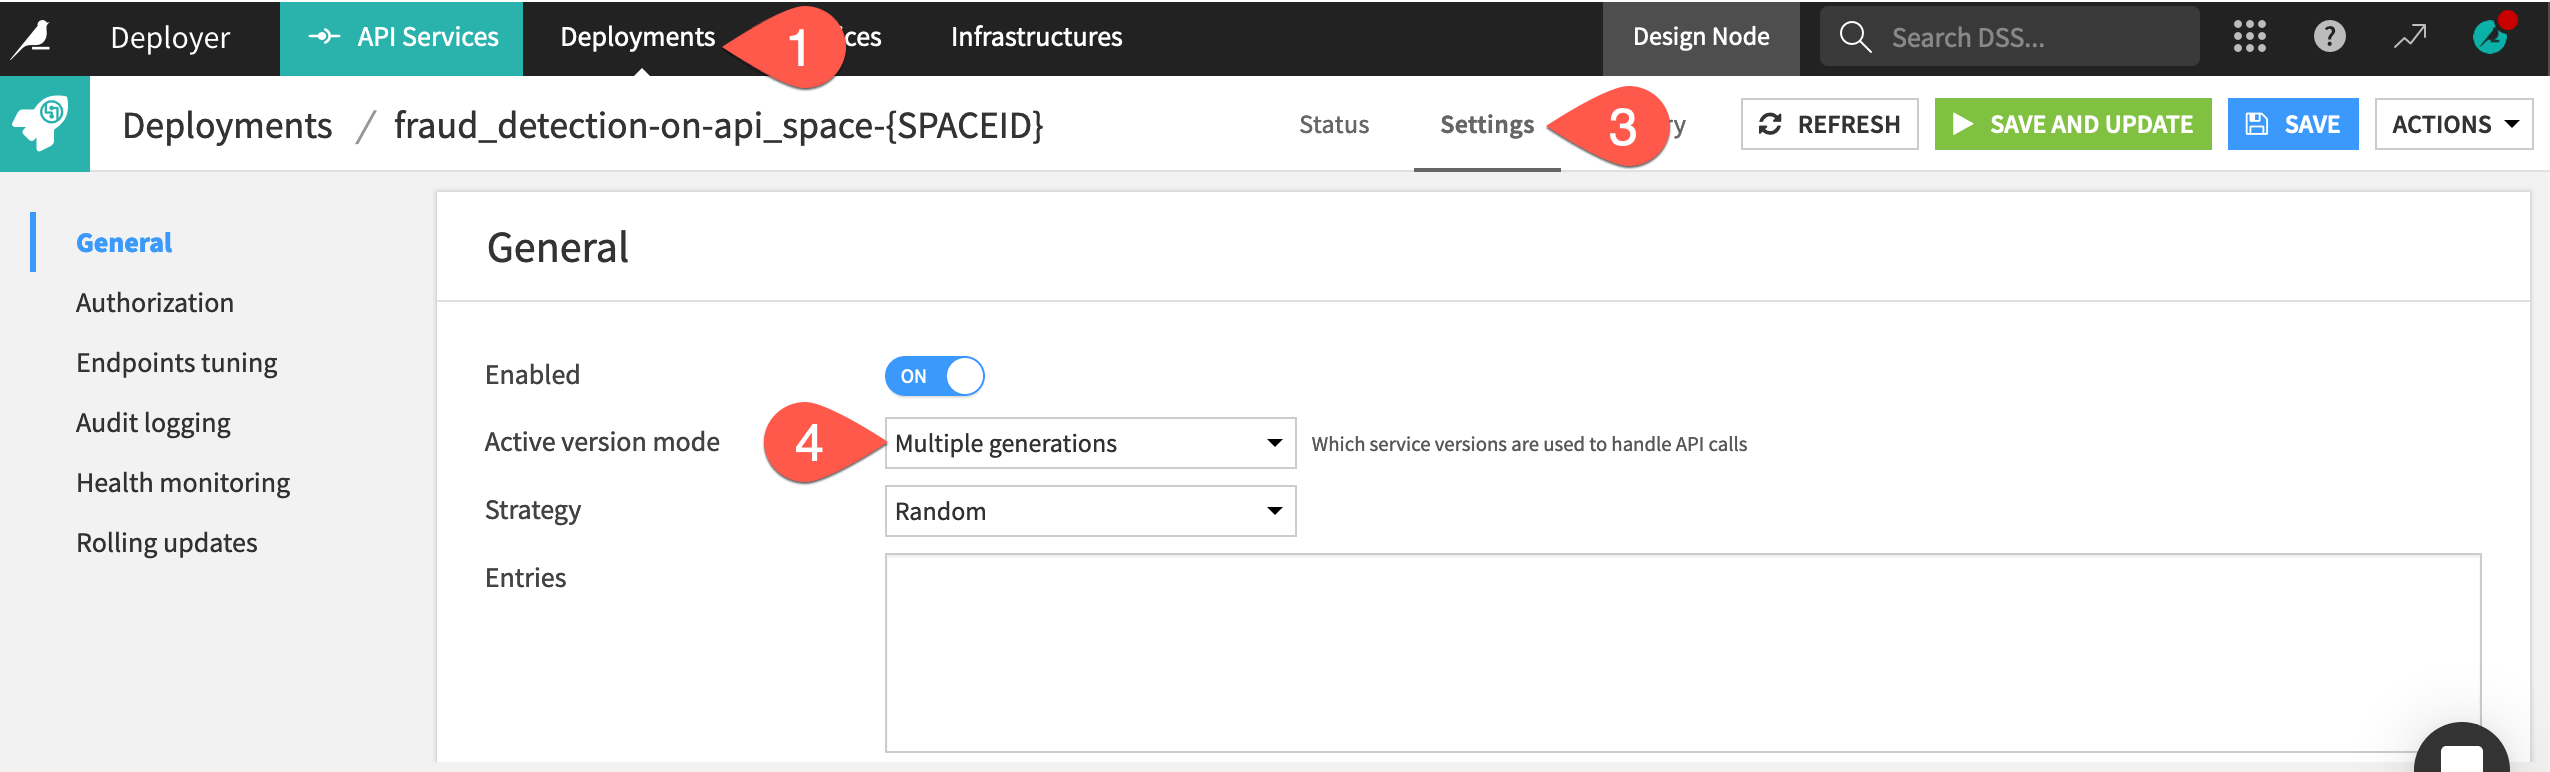
Task: Switch to the Status tab
Action: pyautogui.click(x=1333, y=125)
